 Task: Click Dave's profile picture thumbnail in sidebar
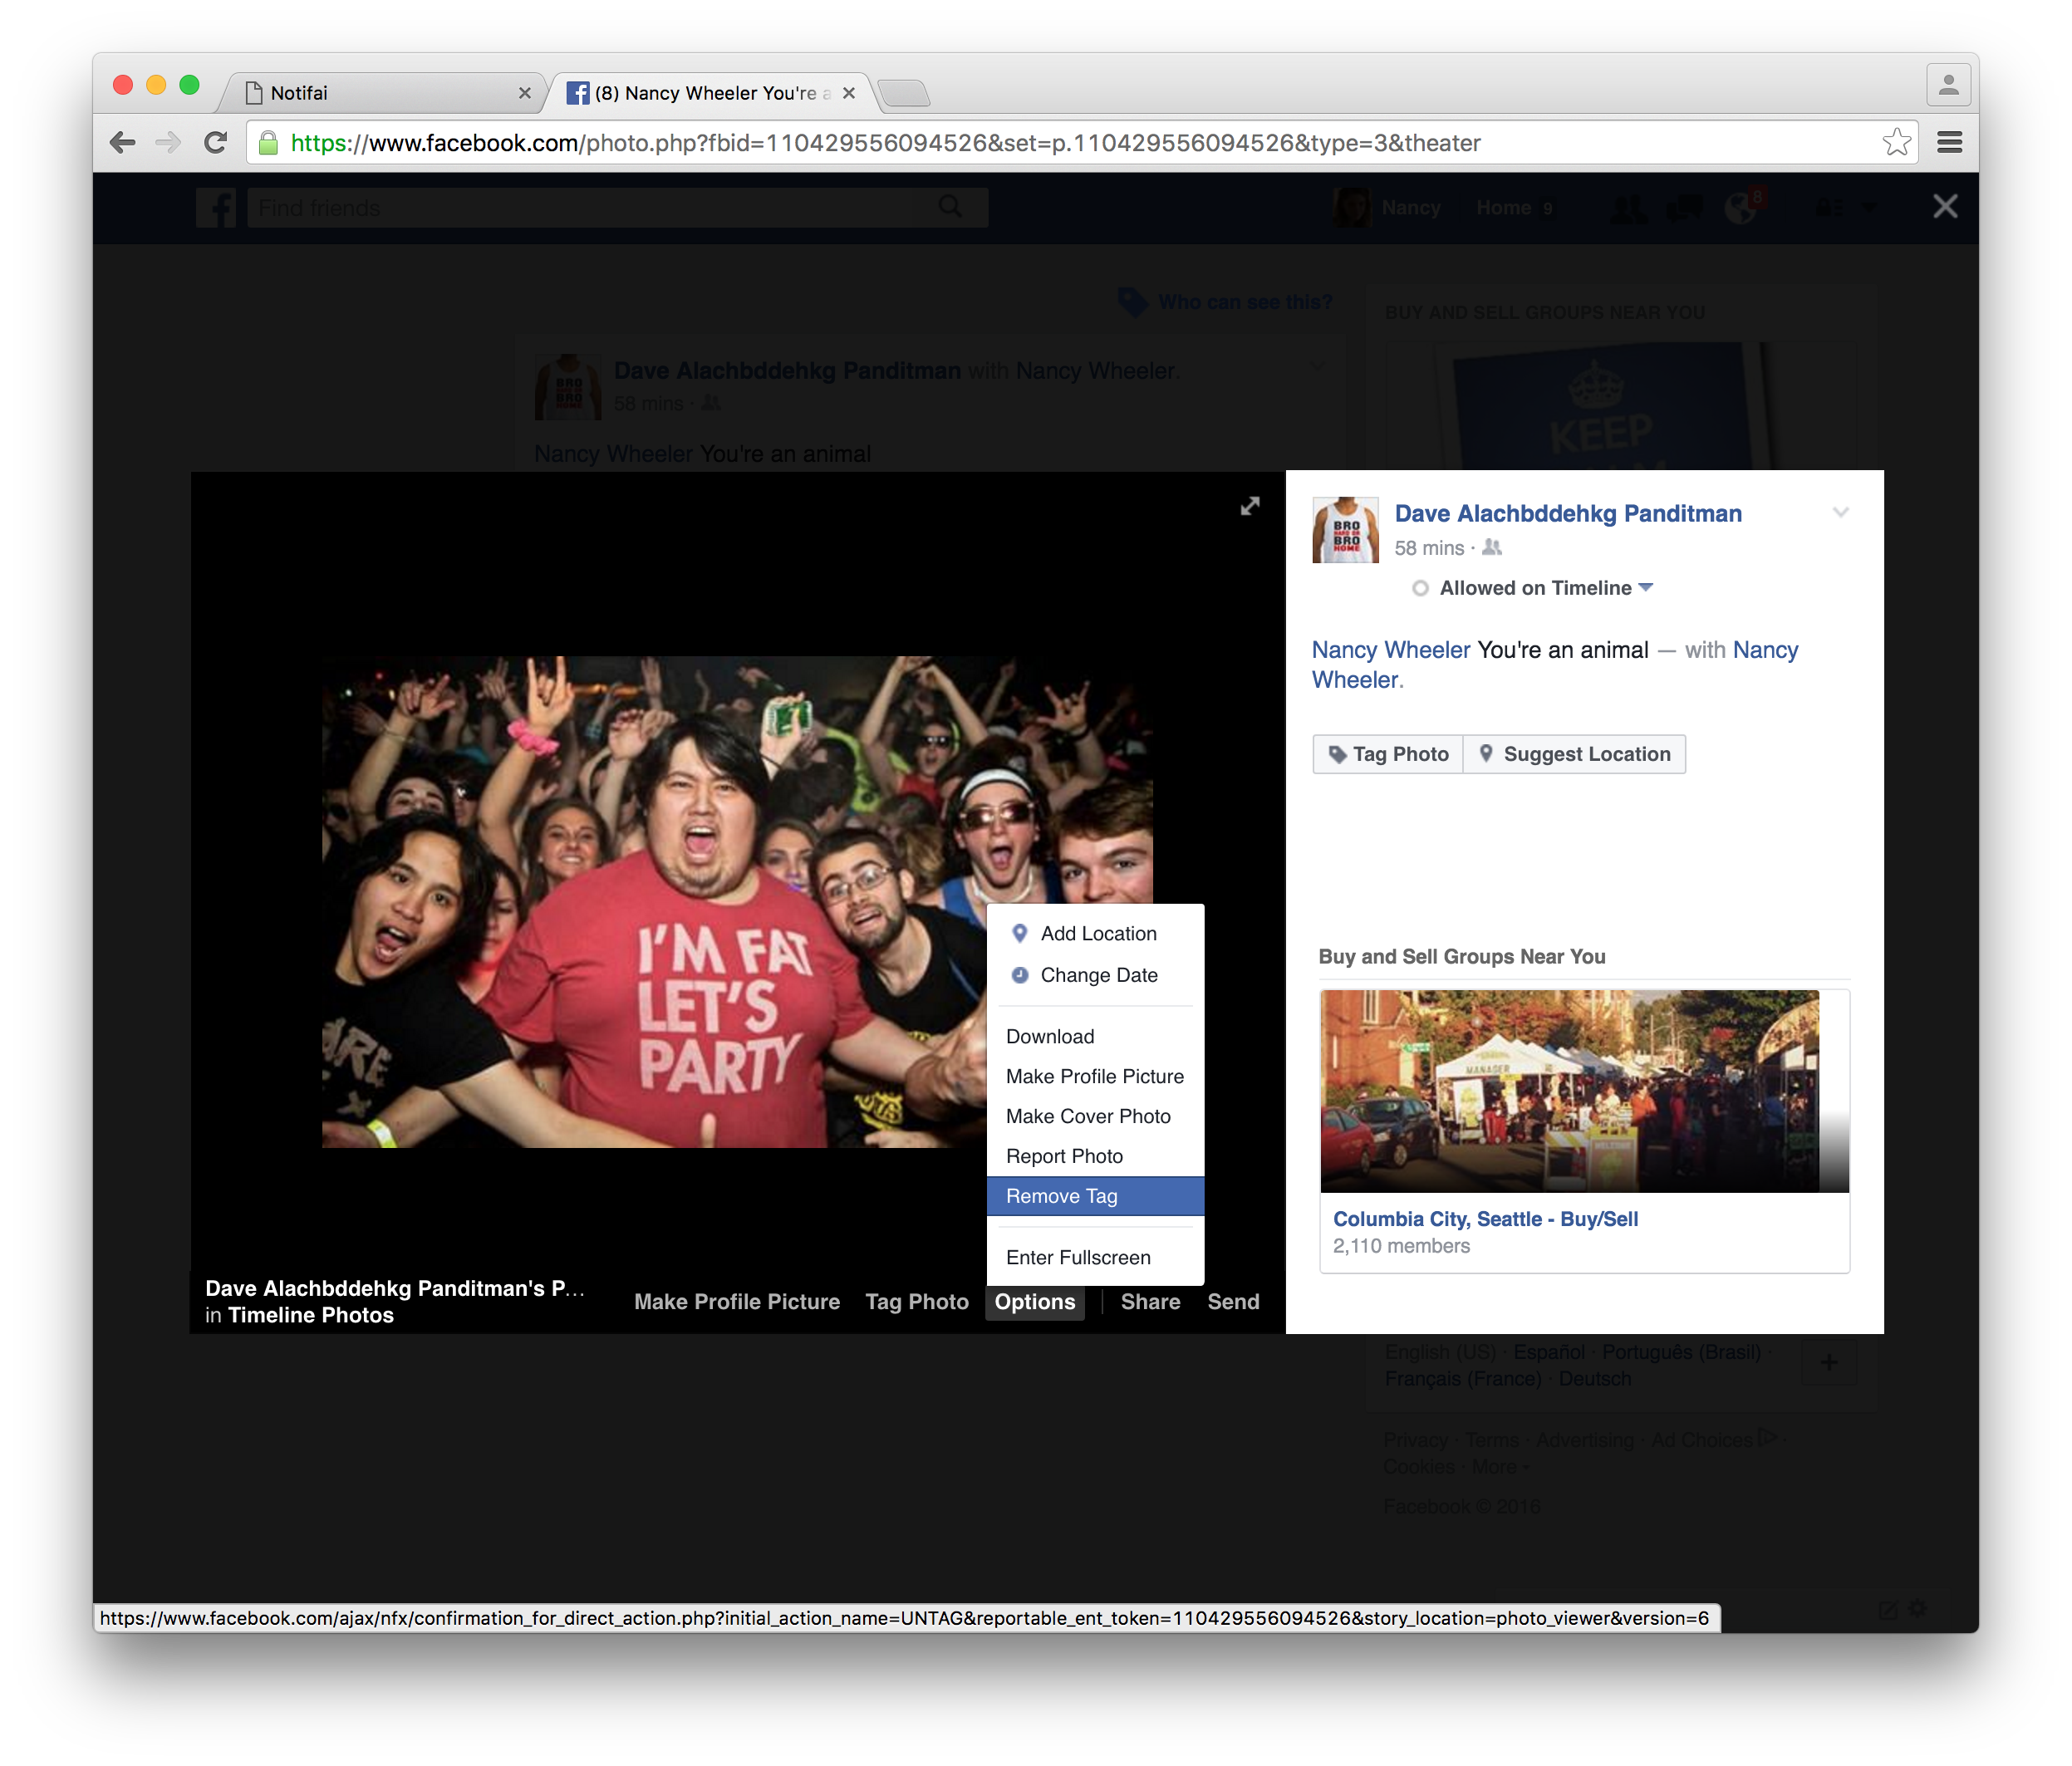click(1345, 530)
